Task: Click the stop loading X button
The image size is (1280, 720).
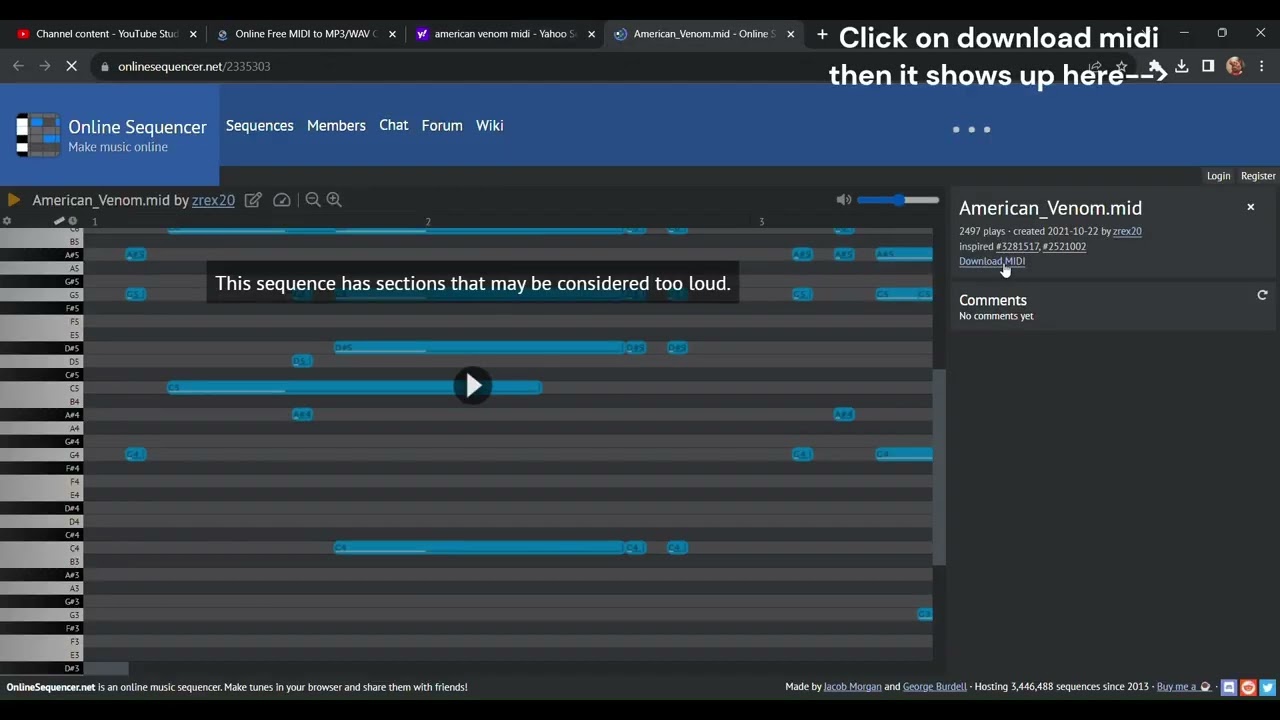Action: (x=72, y=66)
